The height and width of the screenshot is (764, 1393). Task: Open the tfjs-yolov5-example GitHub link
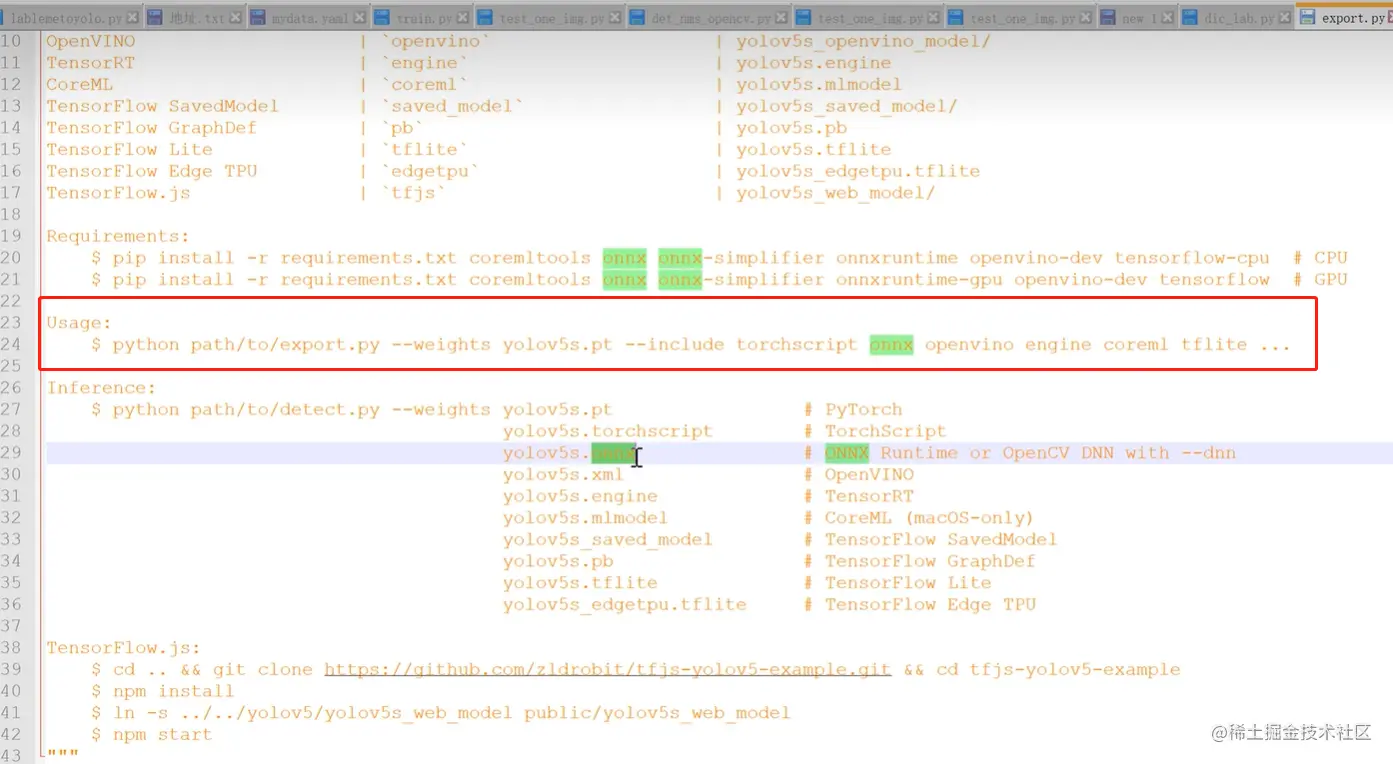(607, 670)
